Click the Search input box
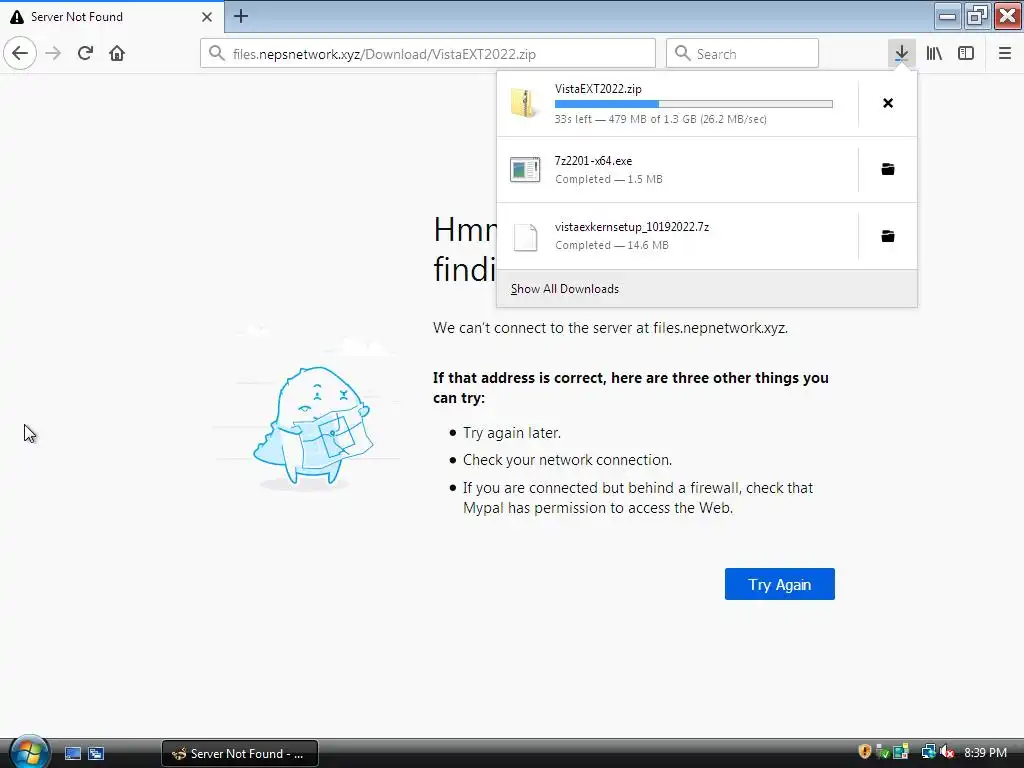This screenshot has width=1024, height=768. pyautogui.click(x=743, y=54)
